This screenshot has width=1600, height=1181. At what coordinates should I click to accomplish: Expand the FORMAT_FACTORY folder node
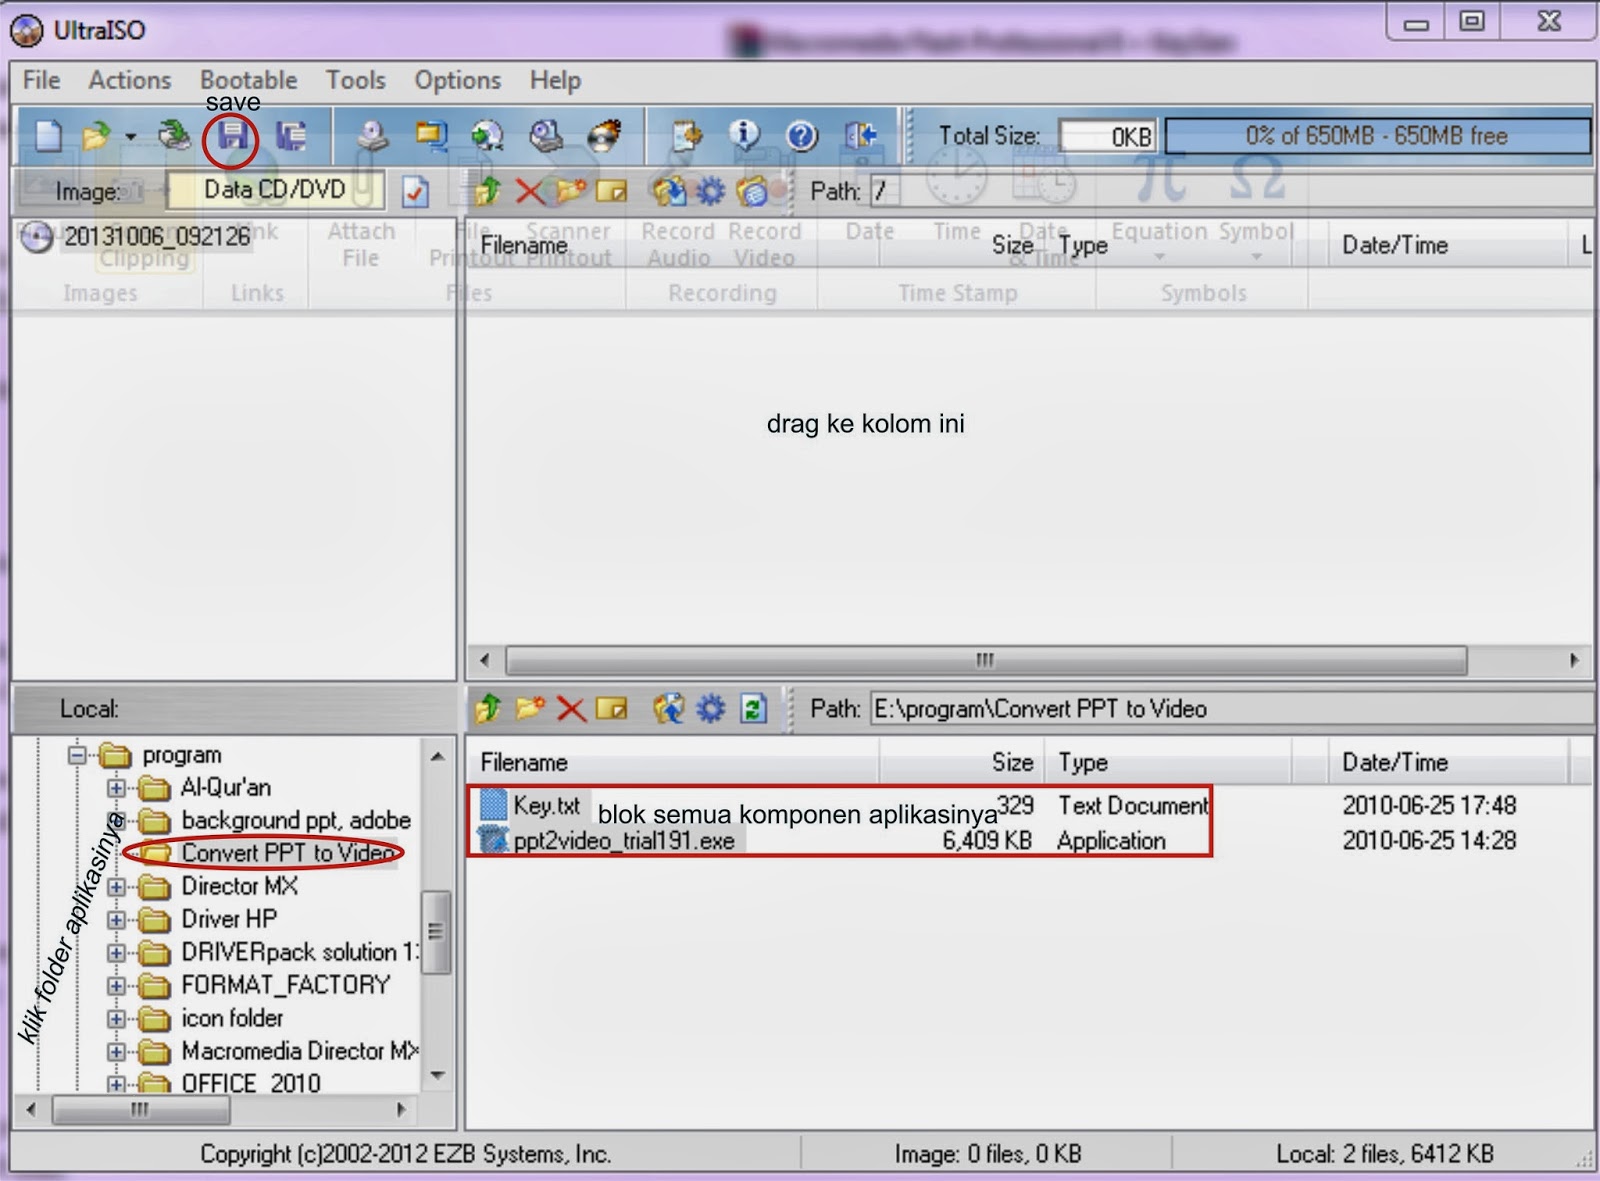[116, 986]
